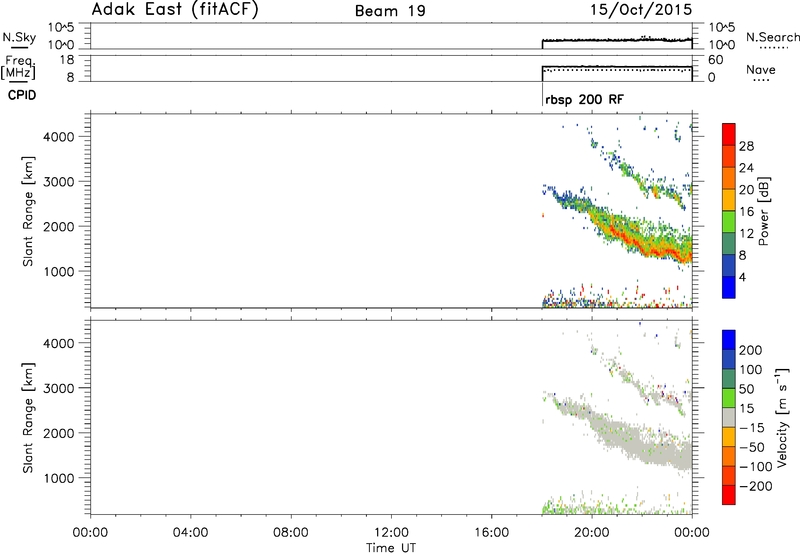Click the '16:00' time tick label
Viewport: 800px width, 554px height.
point(491,533)
